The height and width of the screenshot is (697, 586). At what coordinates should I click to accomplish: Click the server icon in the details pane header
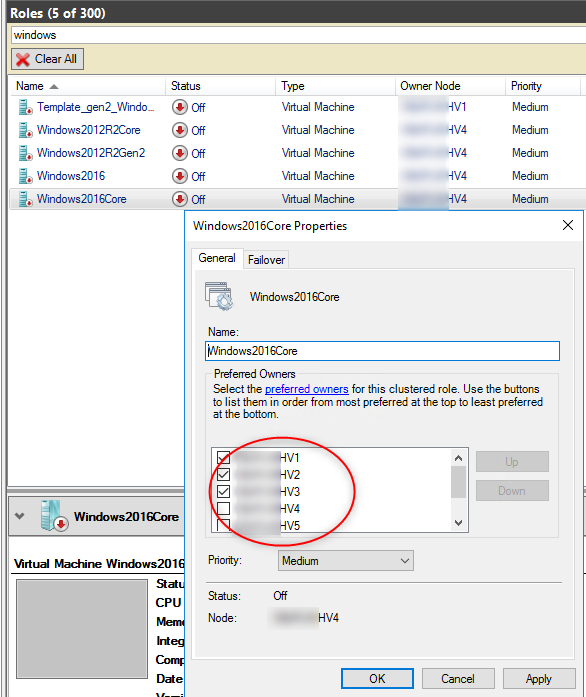pyautogui.click(x=53, y=516)
